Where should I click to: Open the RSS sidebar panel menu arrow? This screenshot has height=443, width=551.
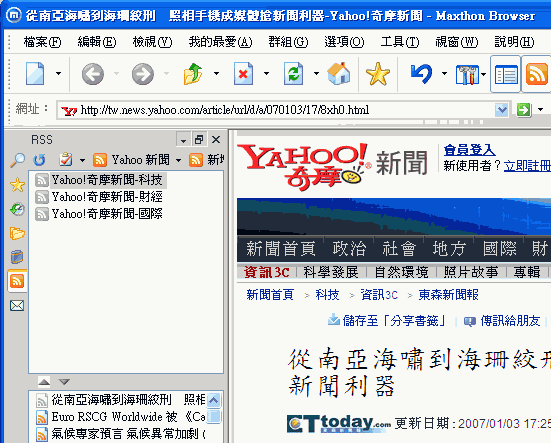coord(183,140)
